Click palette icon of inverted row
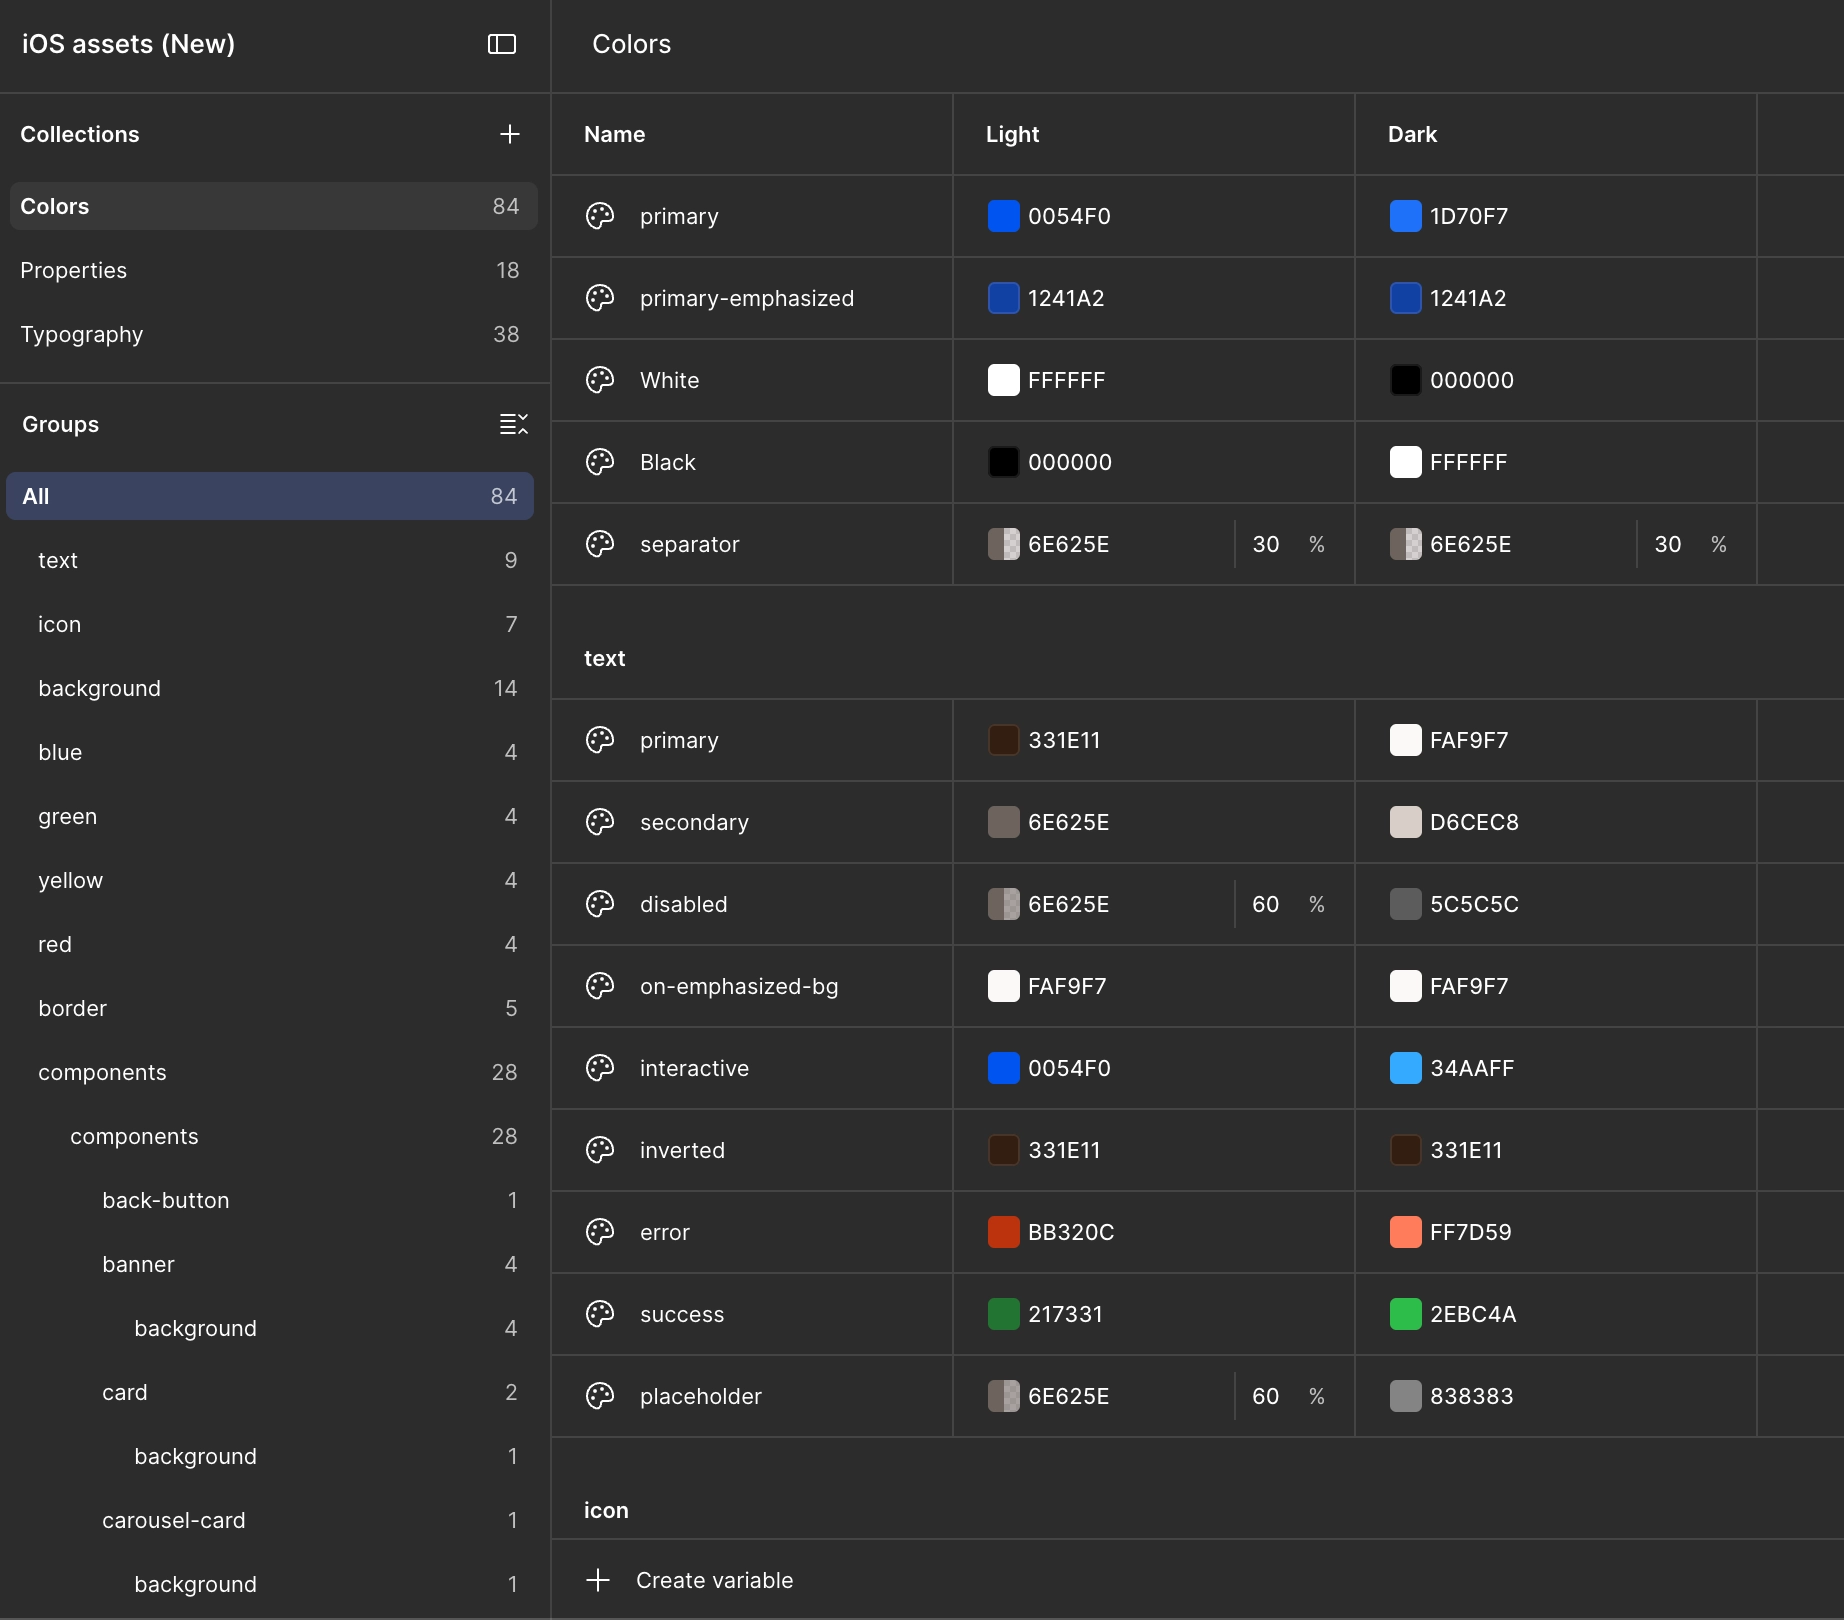 [600, 1150]
